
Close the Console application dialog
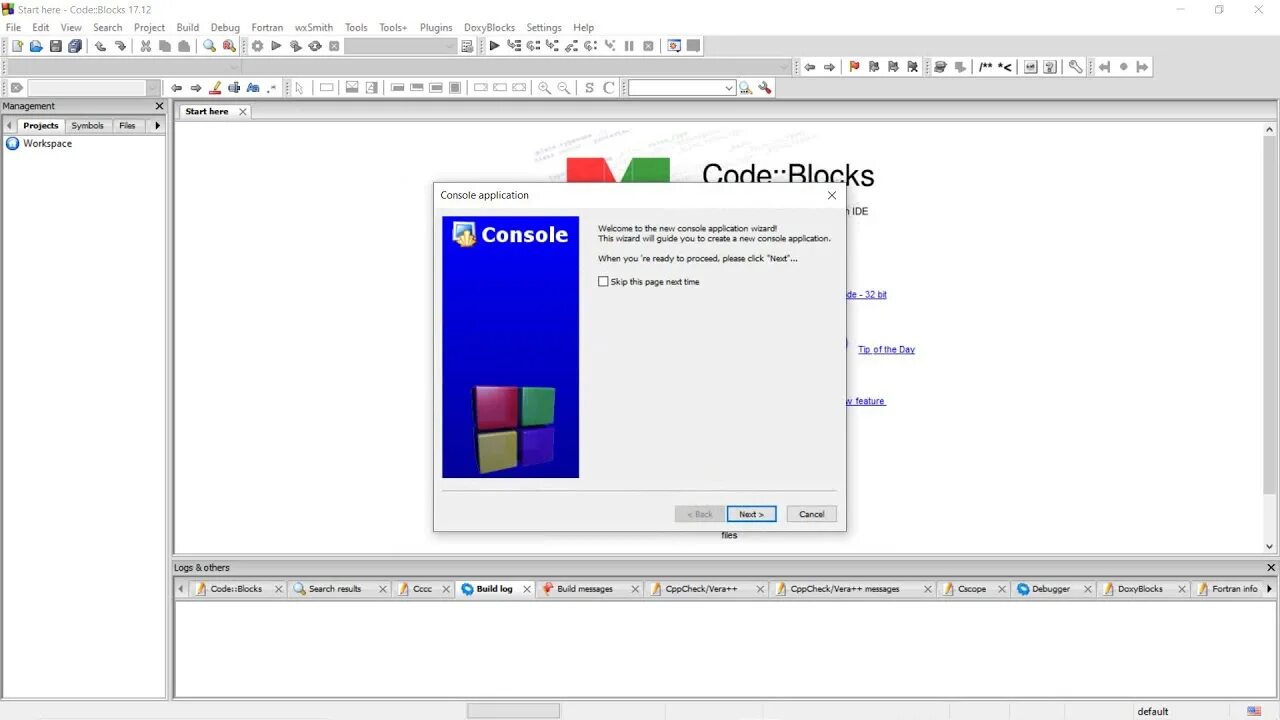point(831,195)
